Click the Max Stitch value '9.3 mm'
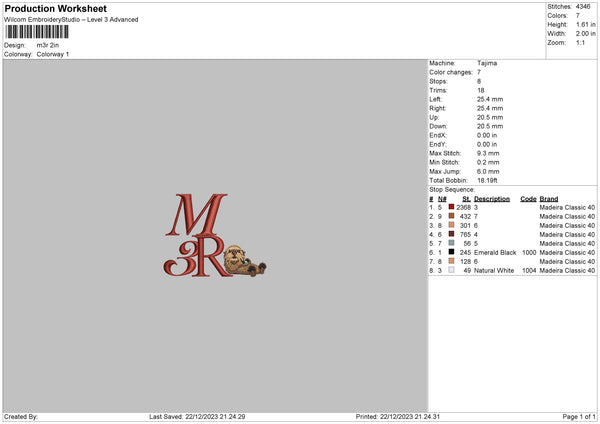This screenshot has height=424, width=600. pos(488,153)
